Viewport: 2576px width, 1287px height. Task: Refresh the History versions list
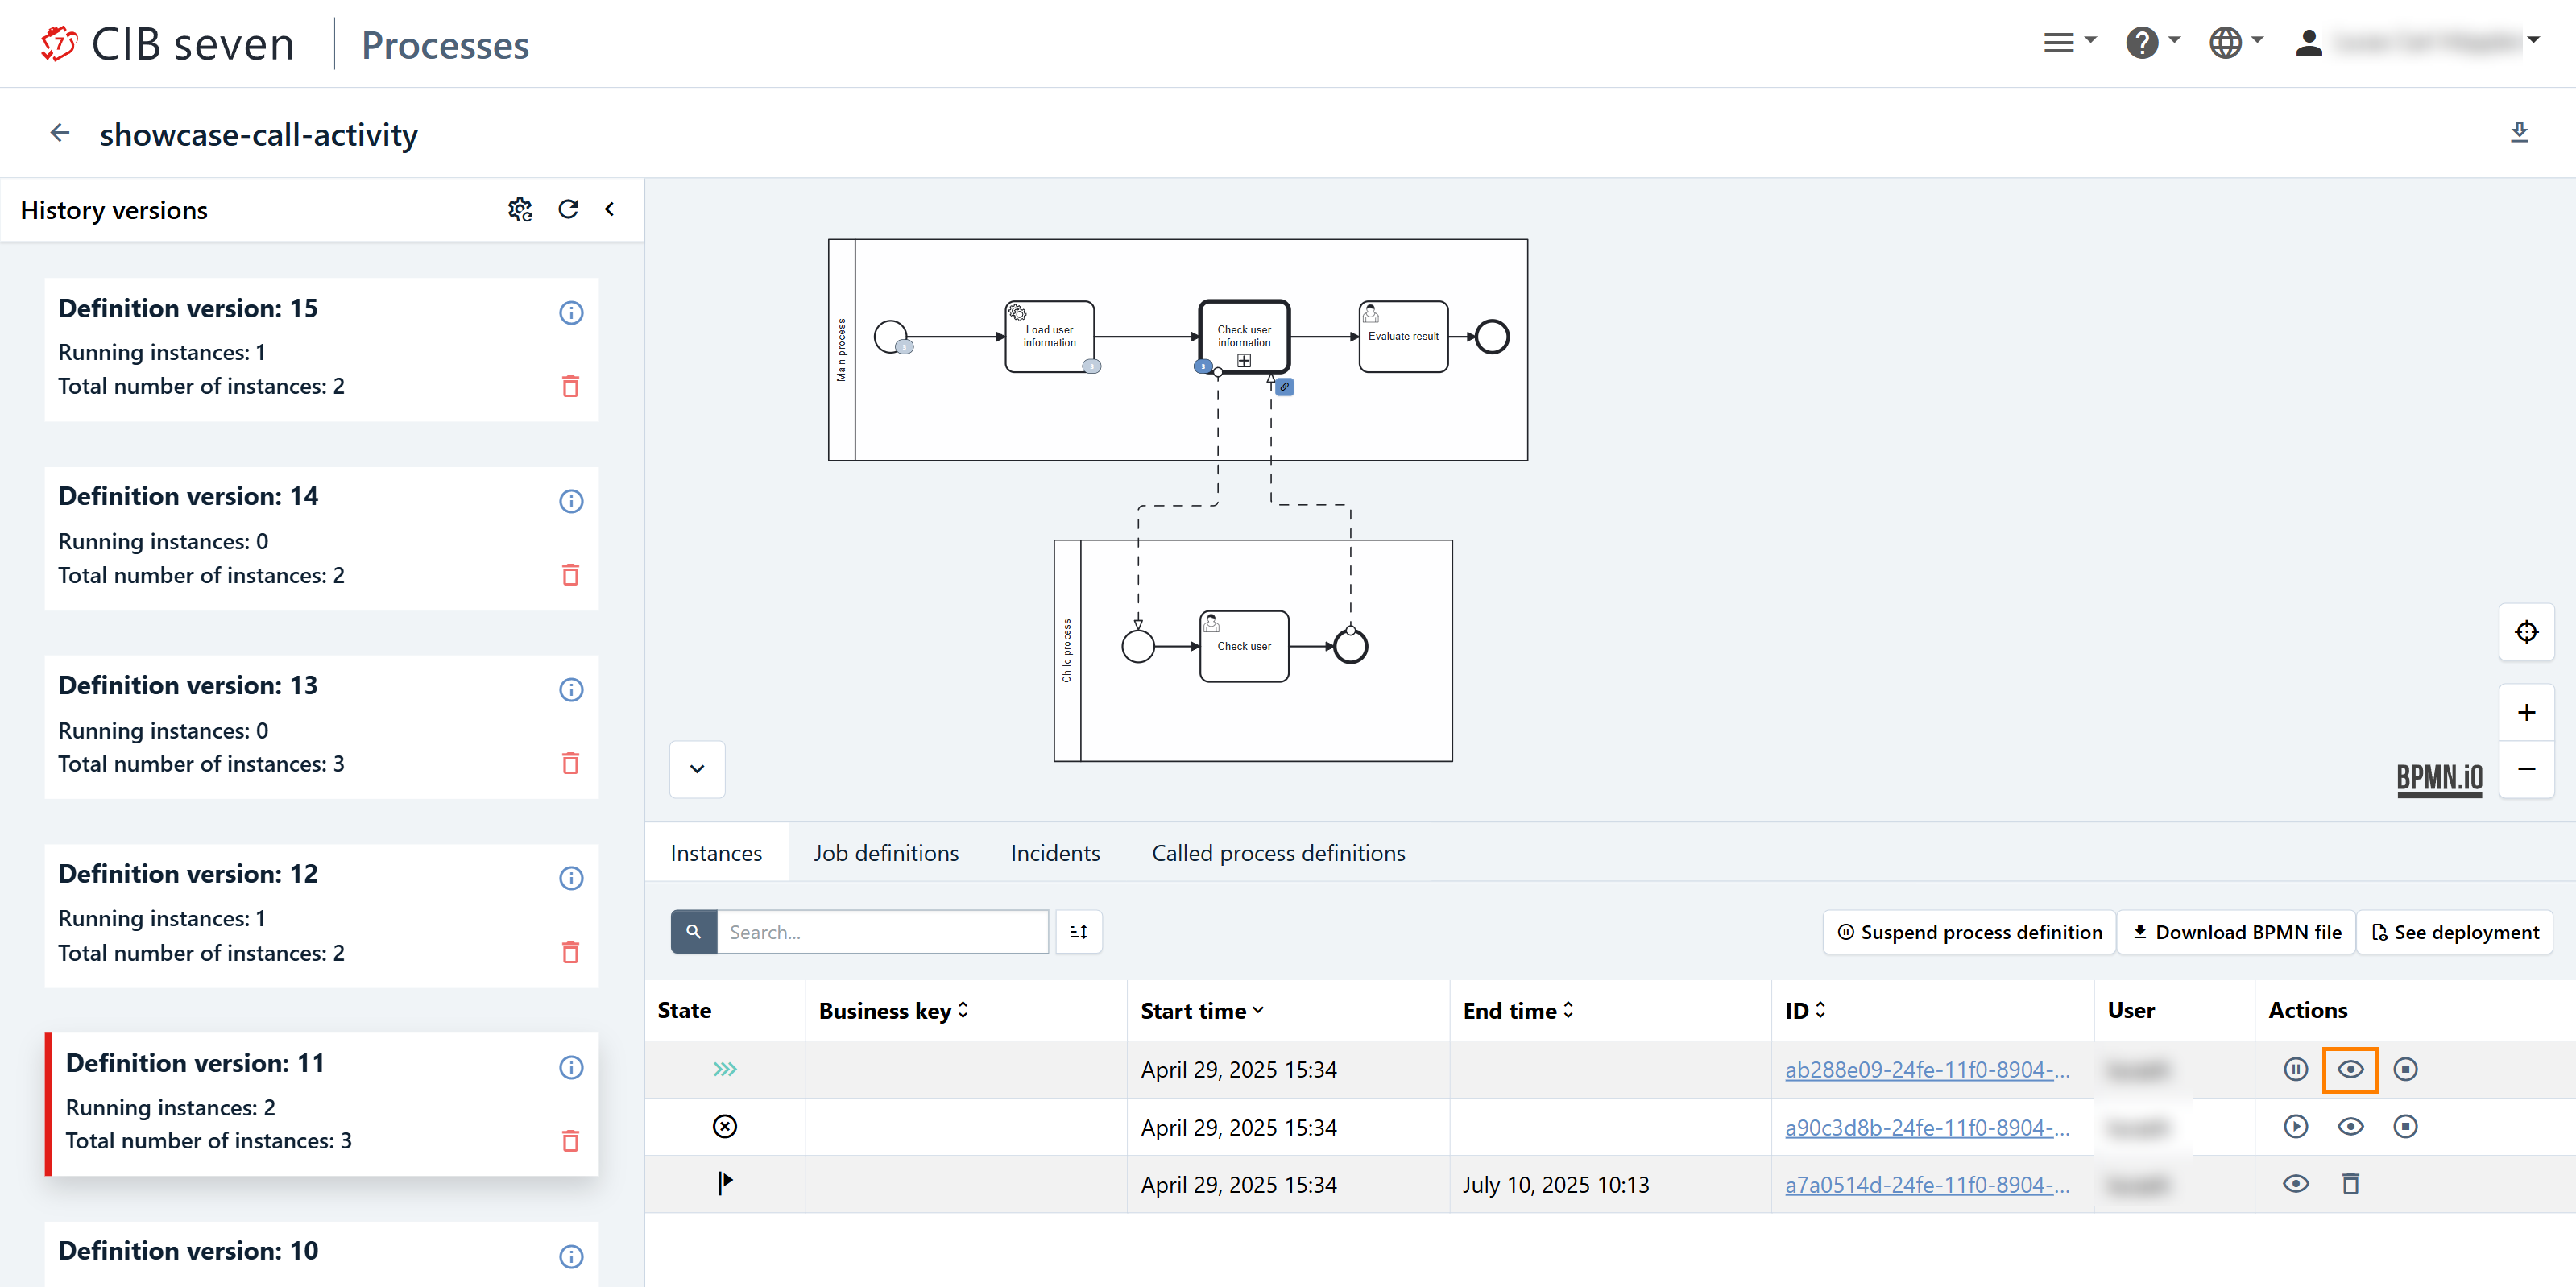pyautogui.click(x=568, y=209)
